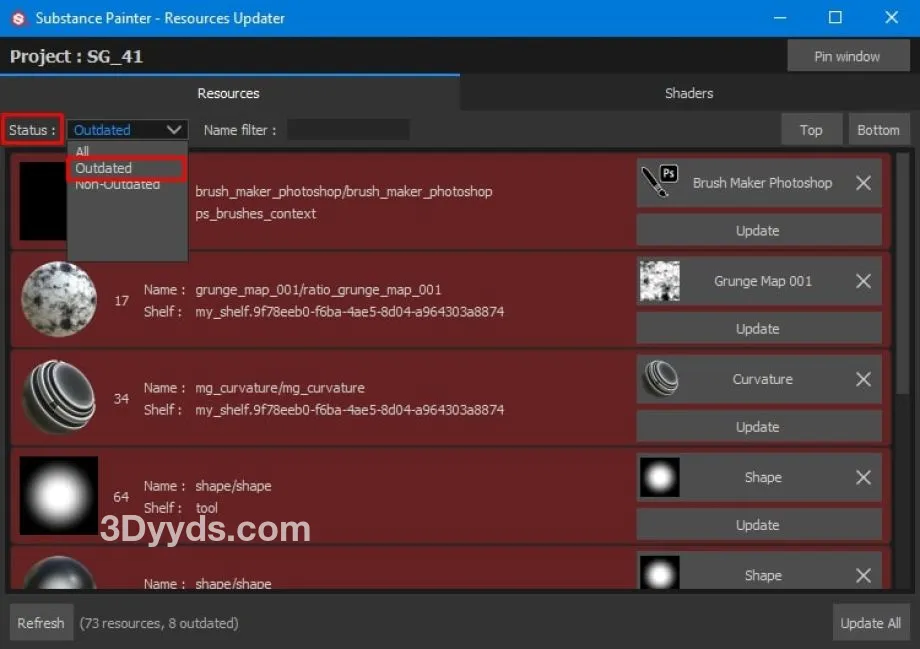Click the grunge map sphere preview thumbnail
Viewport: 920px width, 649px height.
click(x=59, y=299)
